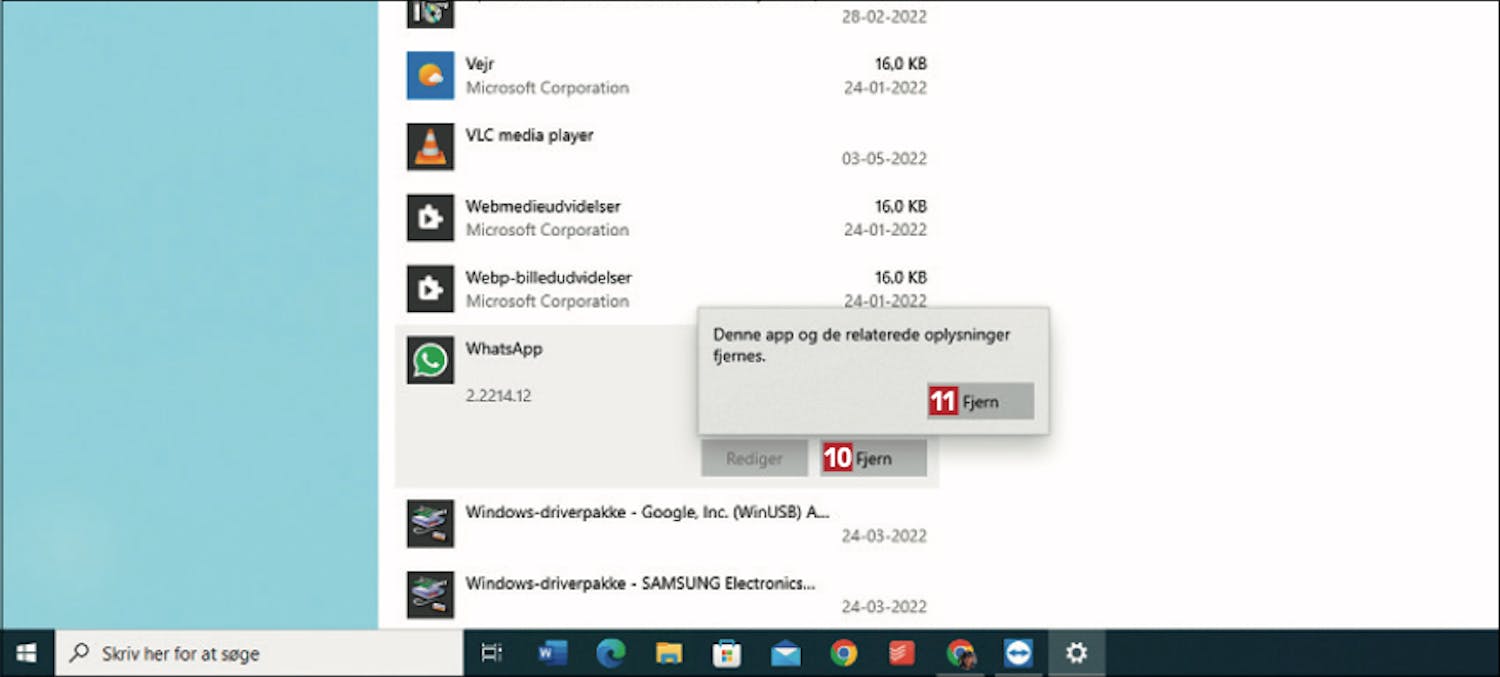Open Microsoft Store from the taskbar
This screenshot has width=1500, height=677.
[x=727, y=653]
